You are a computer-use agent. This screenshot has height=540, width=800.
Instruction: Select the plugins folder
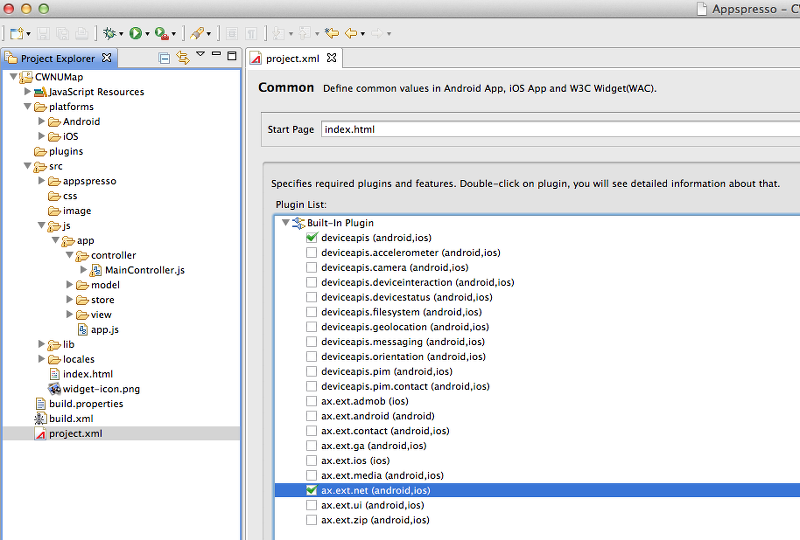pyautogui.click(x=58, y=151)
